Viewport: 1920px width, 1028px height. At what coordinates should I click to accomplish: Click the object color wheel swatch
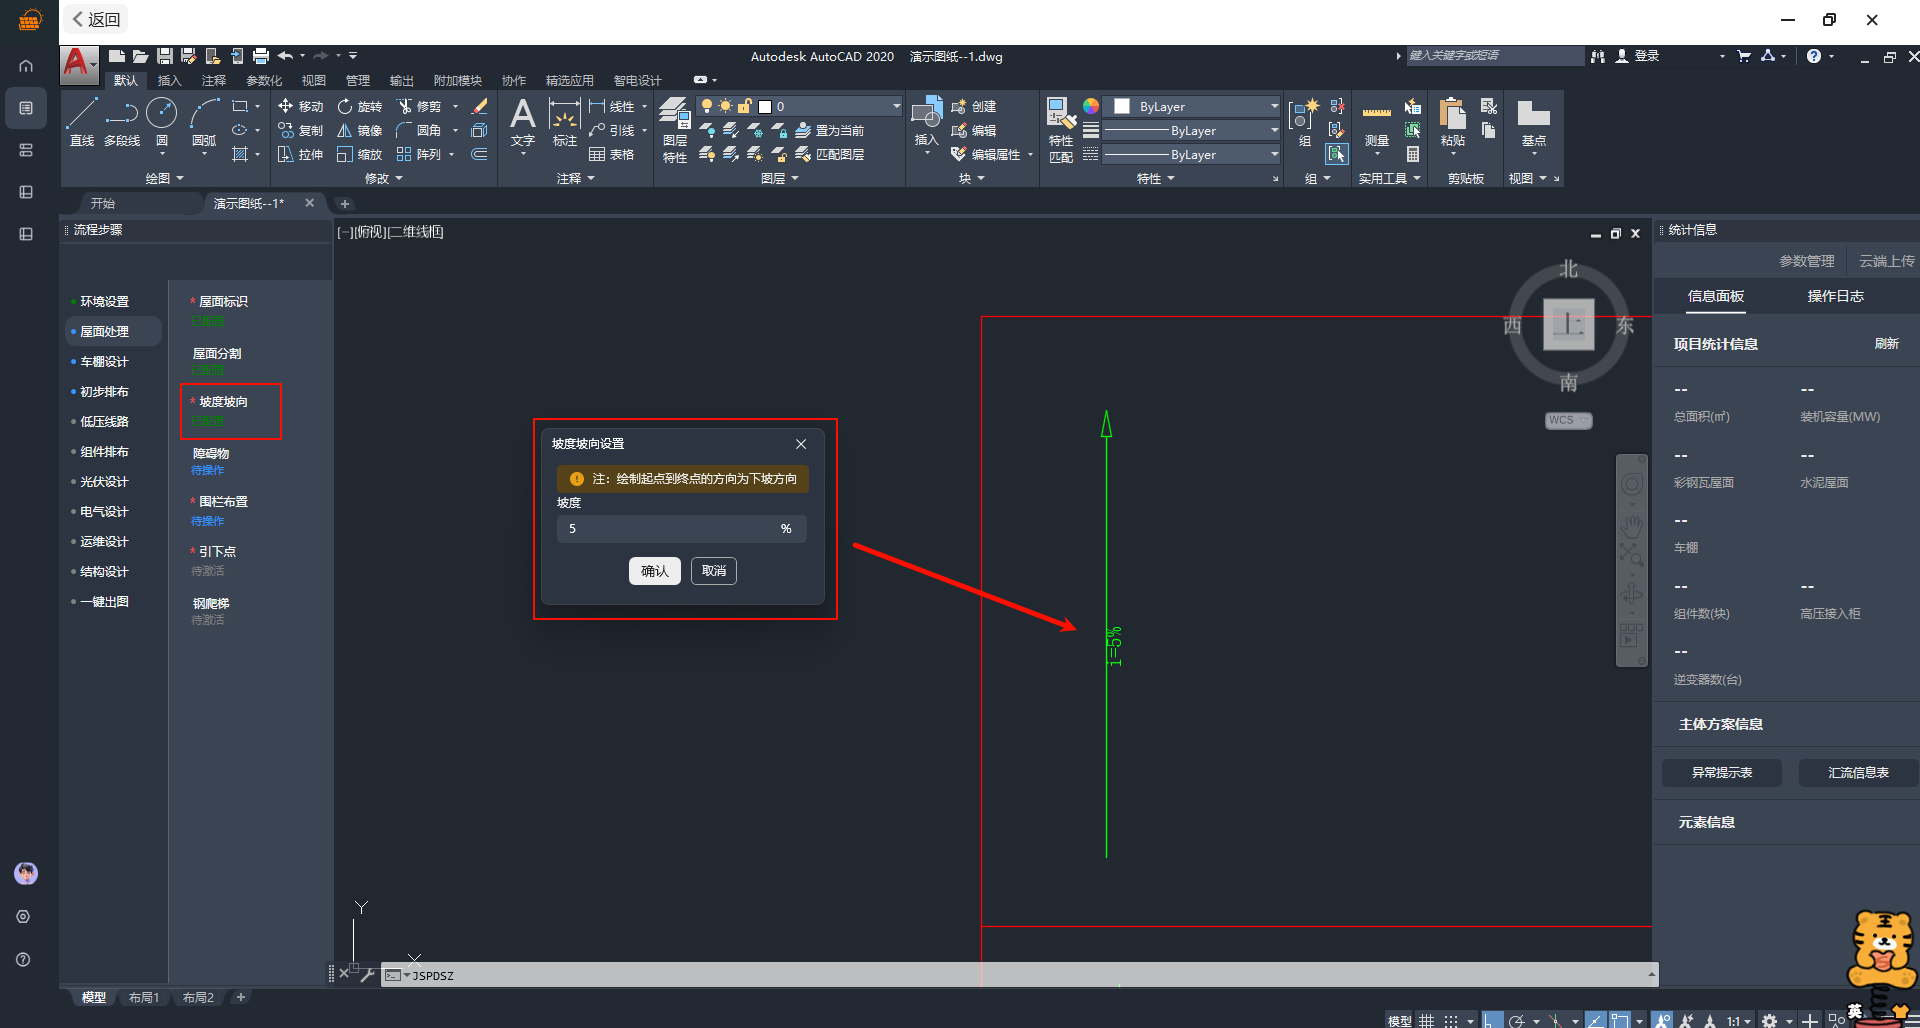tap(1091, 106)
